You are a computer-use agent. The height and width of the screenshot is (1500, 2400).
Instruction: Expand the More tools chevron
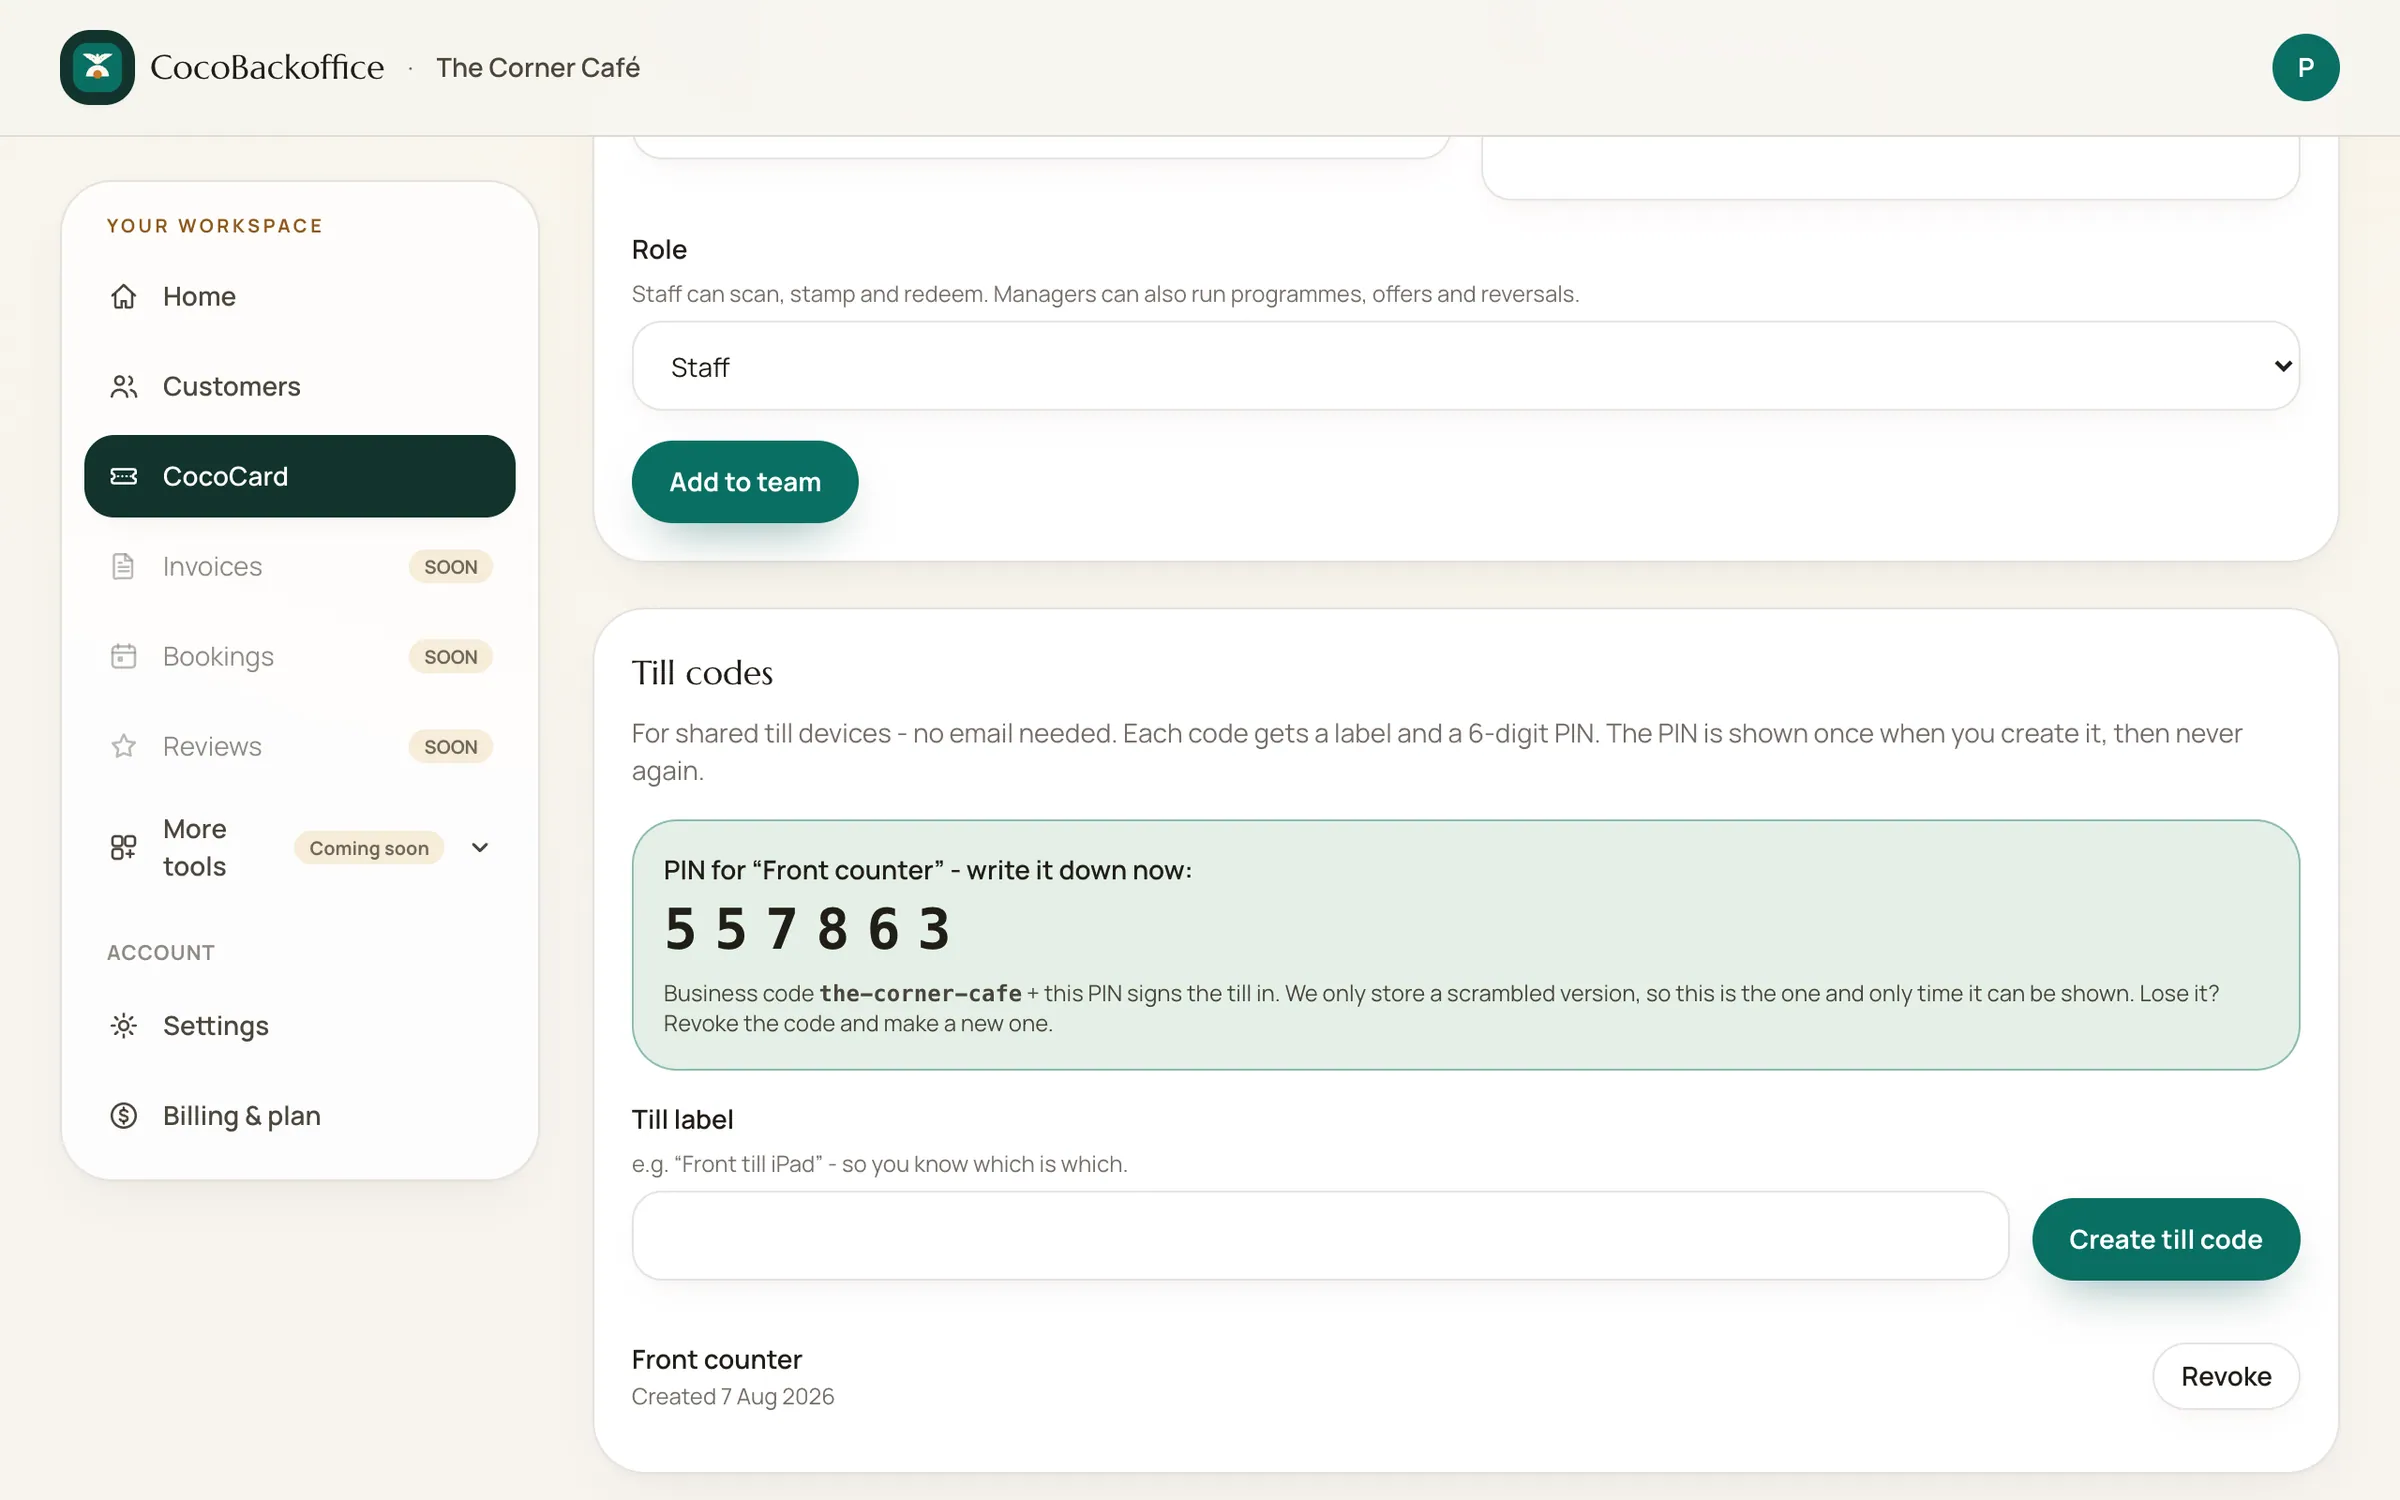pyautogui.click(x=480, y=848)
